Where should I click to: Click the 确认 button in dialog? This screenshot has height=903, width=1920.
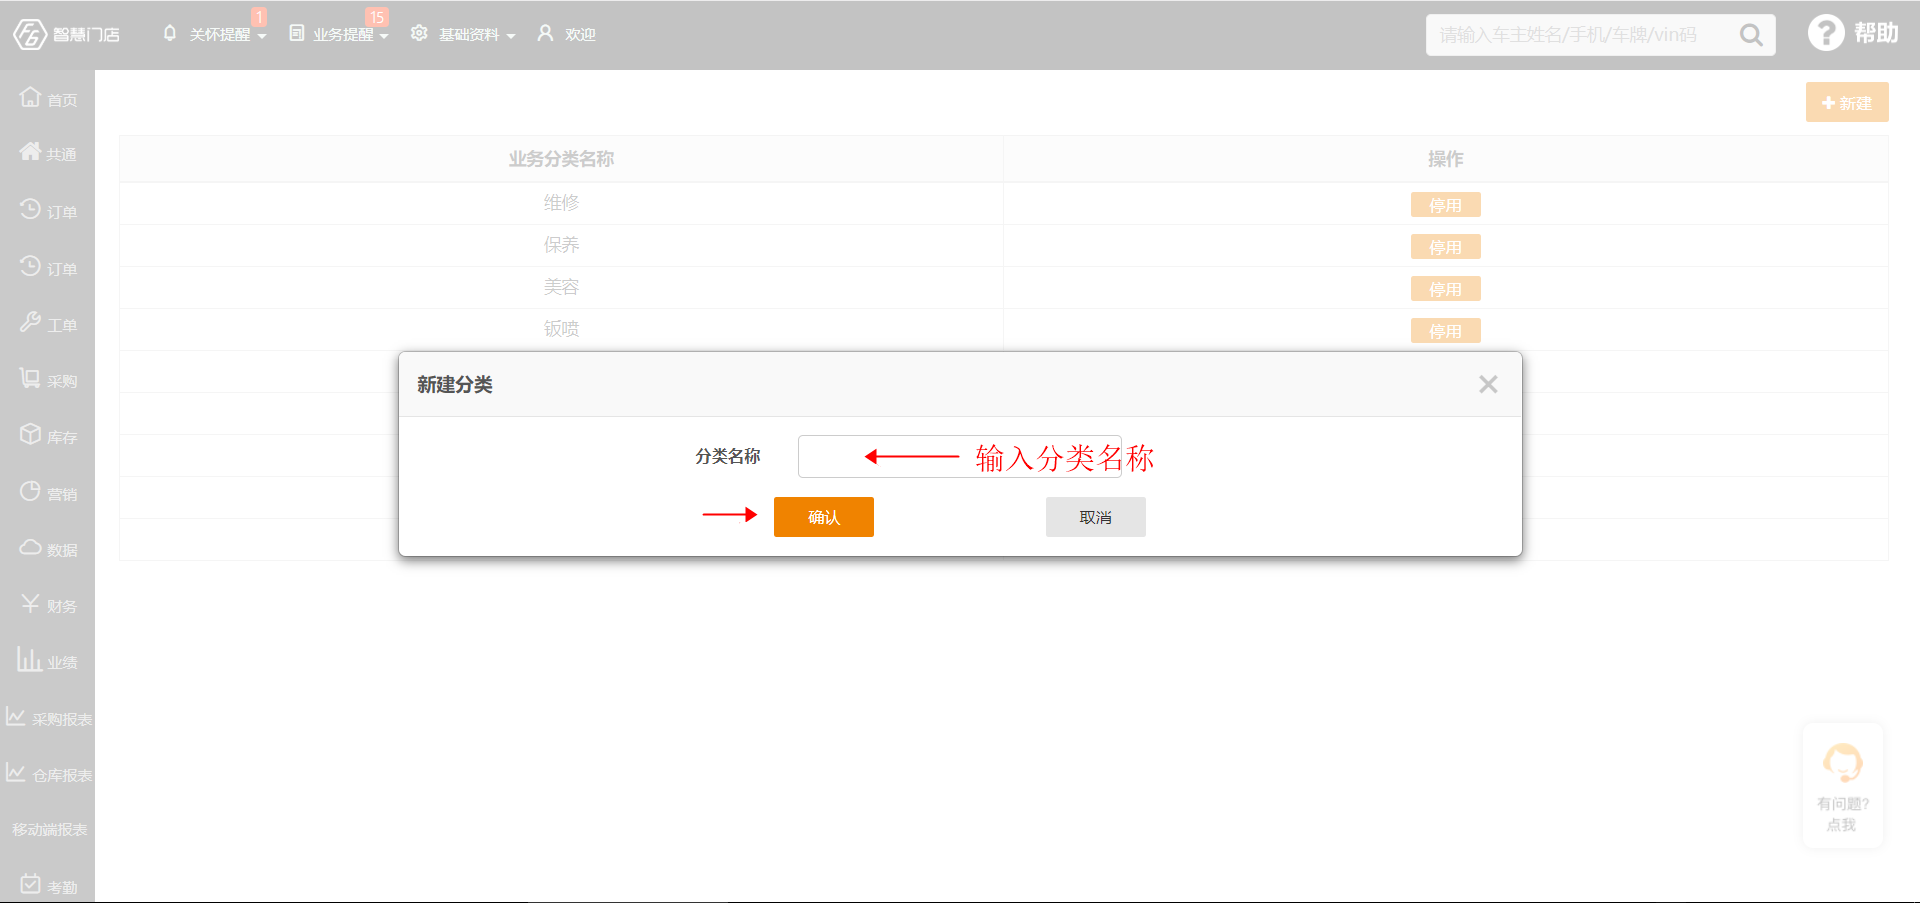click(824, 517)
